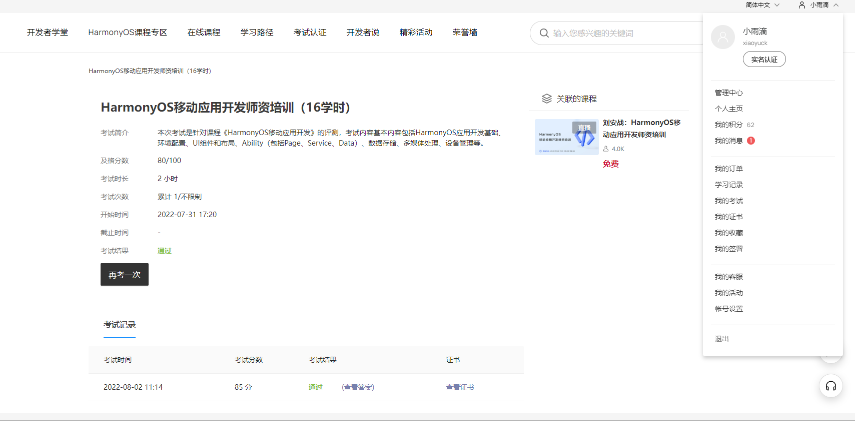
Task: Open 学习记录 in account menu
Action: click(728, 185)
